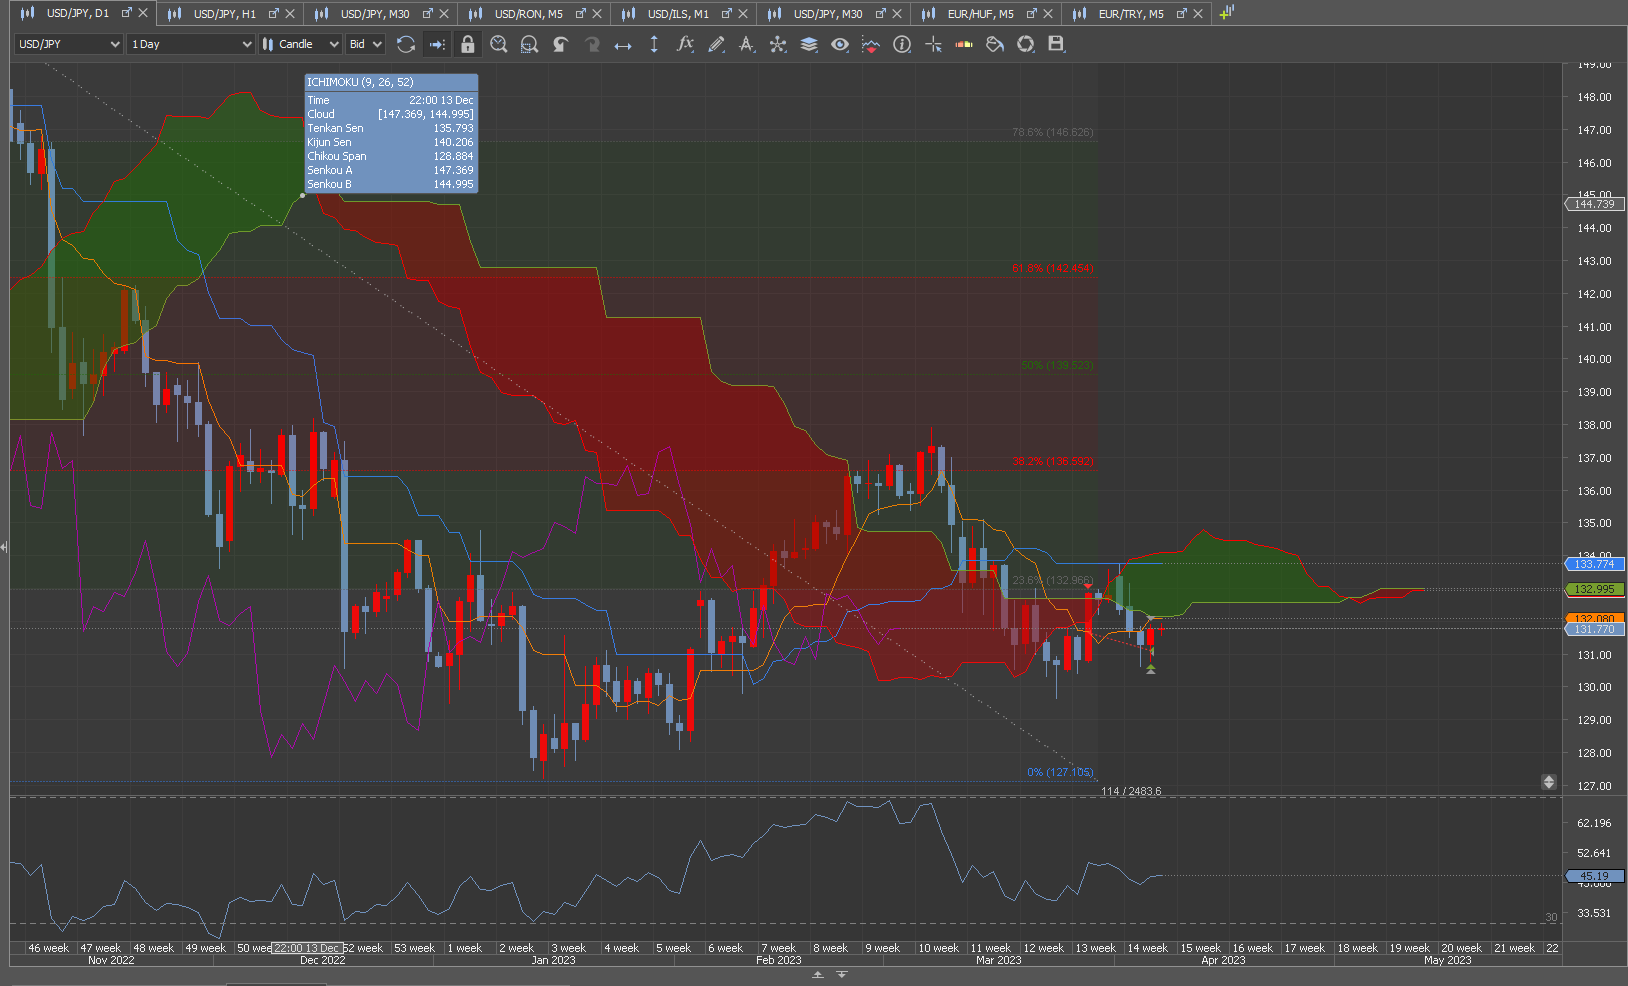Toggle the auto-scroll to latest bar button
This screenshot has height=986, width=1628.
click(x=437, y=44)
